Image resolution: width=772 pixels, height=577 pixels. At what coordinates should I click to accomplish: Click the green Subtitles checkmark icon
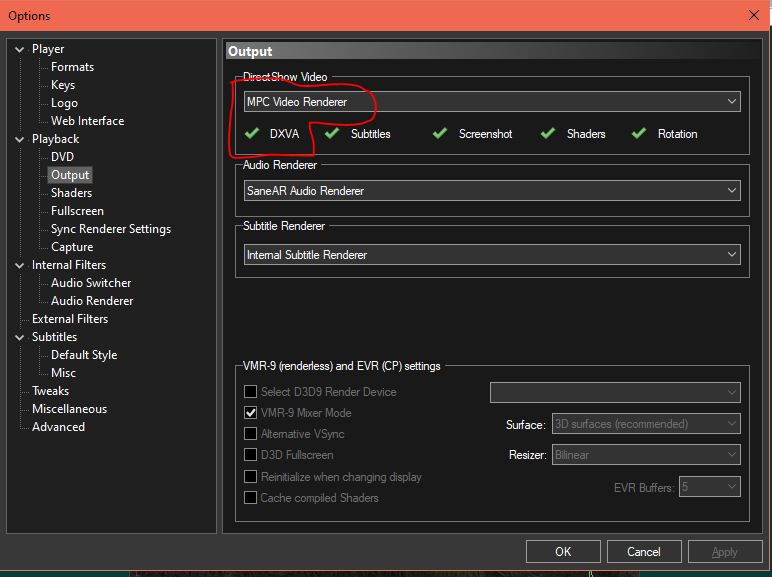click(x=332, y=133)
